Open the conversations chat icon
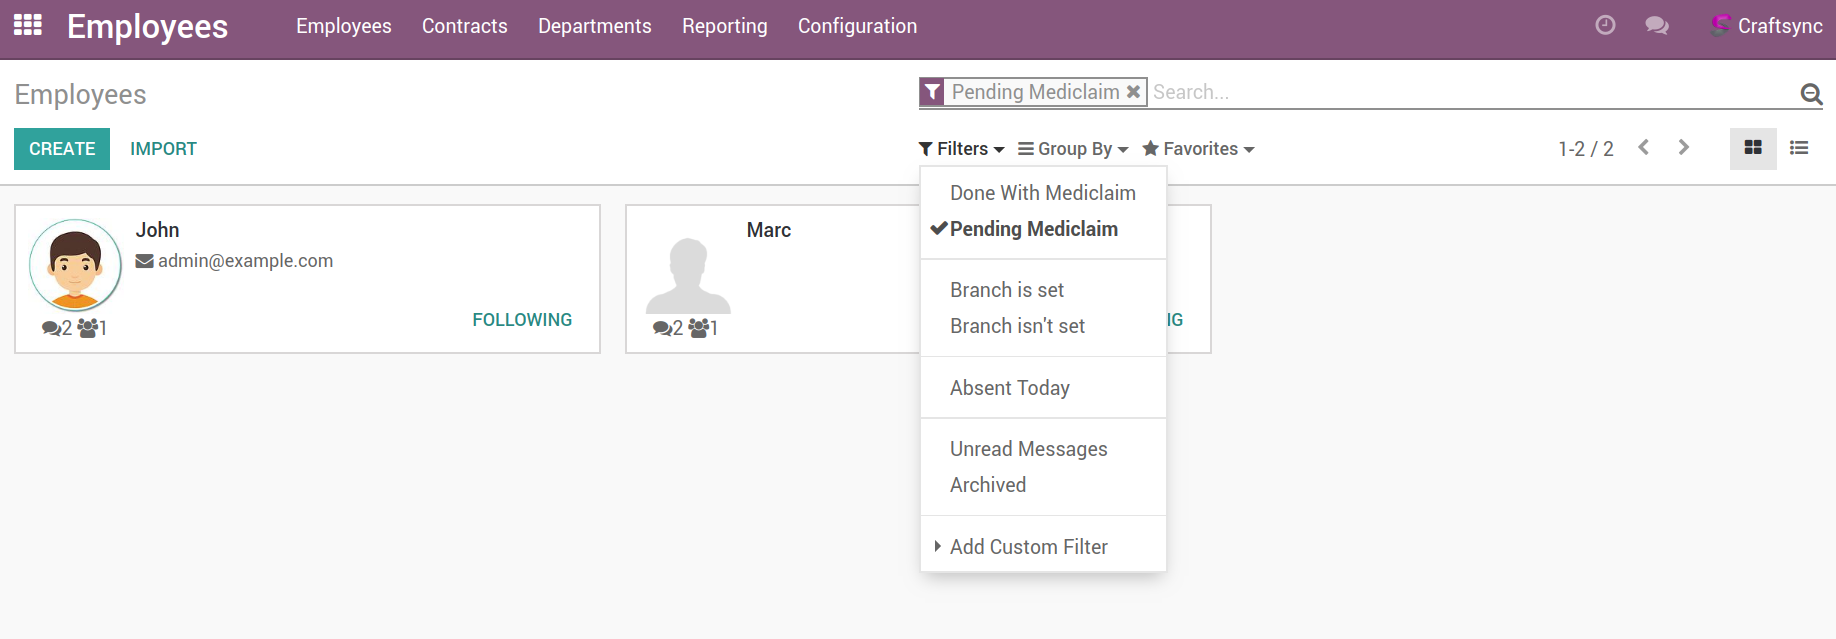 [x=1657, y=26]
